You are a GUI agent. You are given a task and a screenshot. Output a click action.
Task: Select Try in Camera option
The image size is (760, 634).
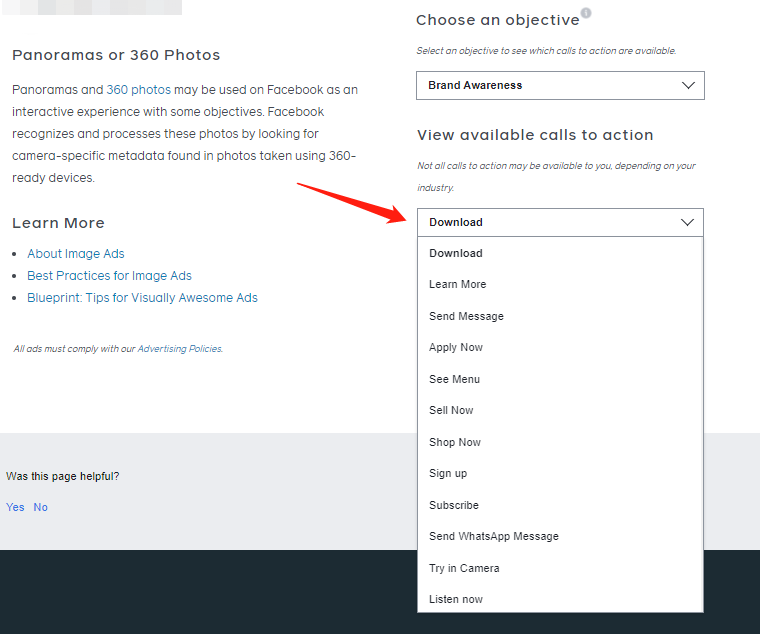point(464,568)
